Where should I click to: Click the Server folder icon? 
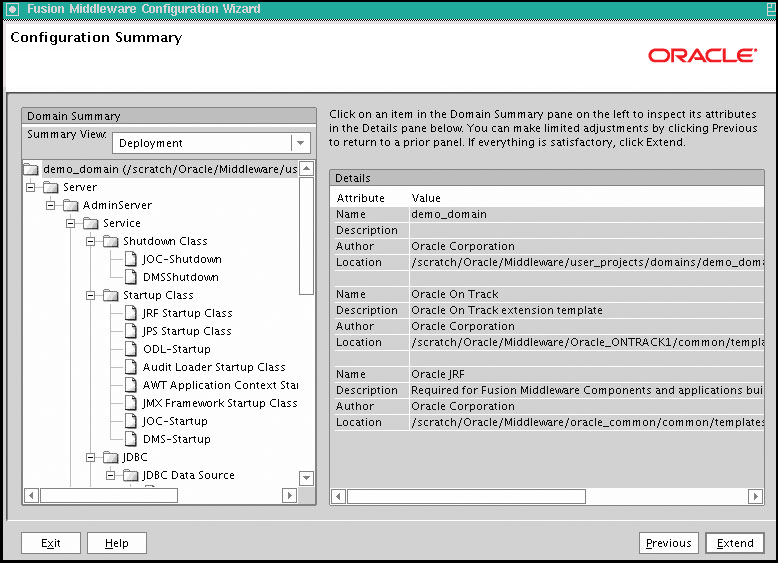(x=51, y=188)
